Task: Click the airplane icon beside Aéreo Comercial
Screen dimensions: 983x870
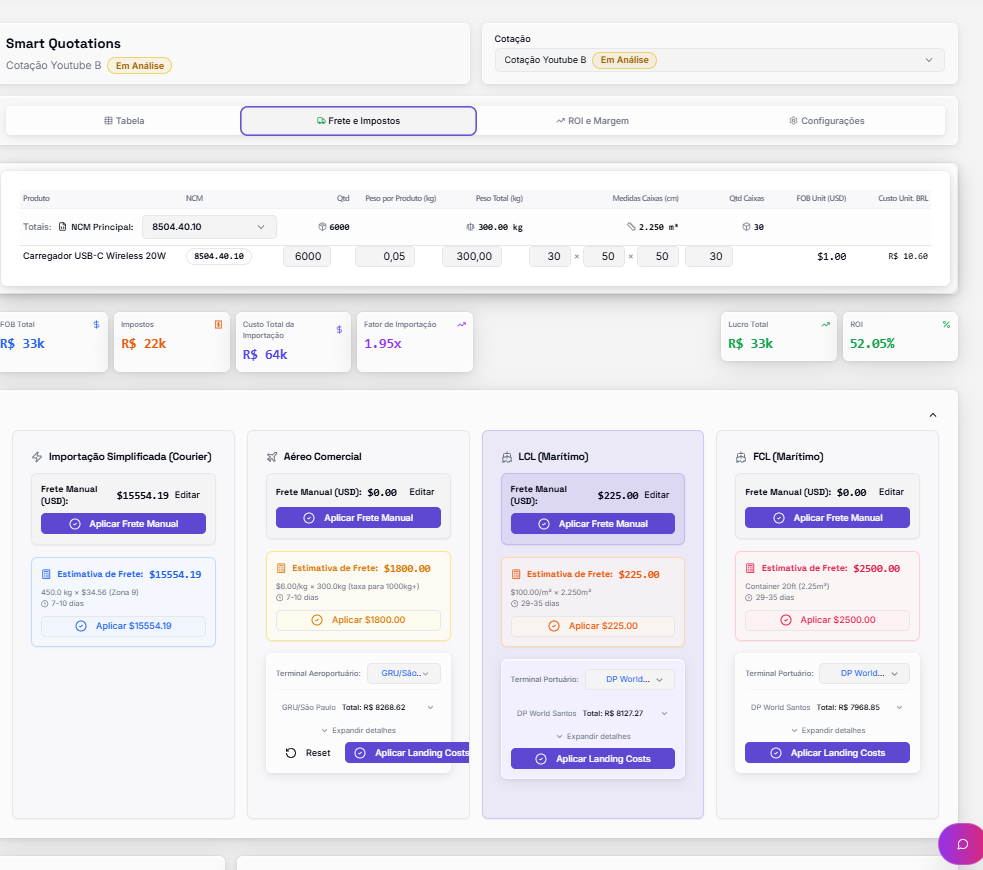Action: click(x=271, y=457)
